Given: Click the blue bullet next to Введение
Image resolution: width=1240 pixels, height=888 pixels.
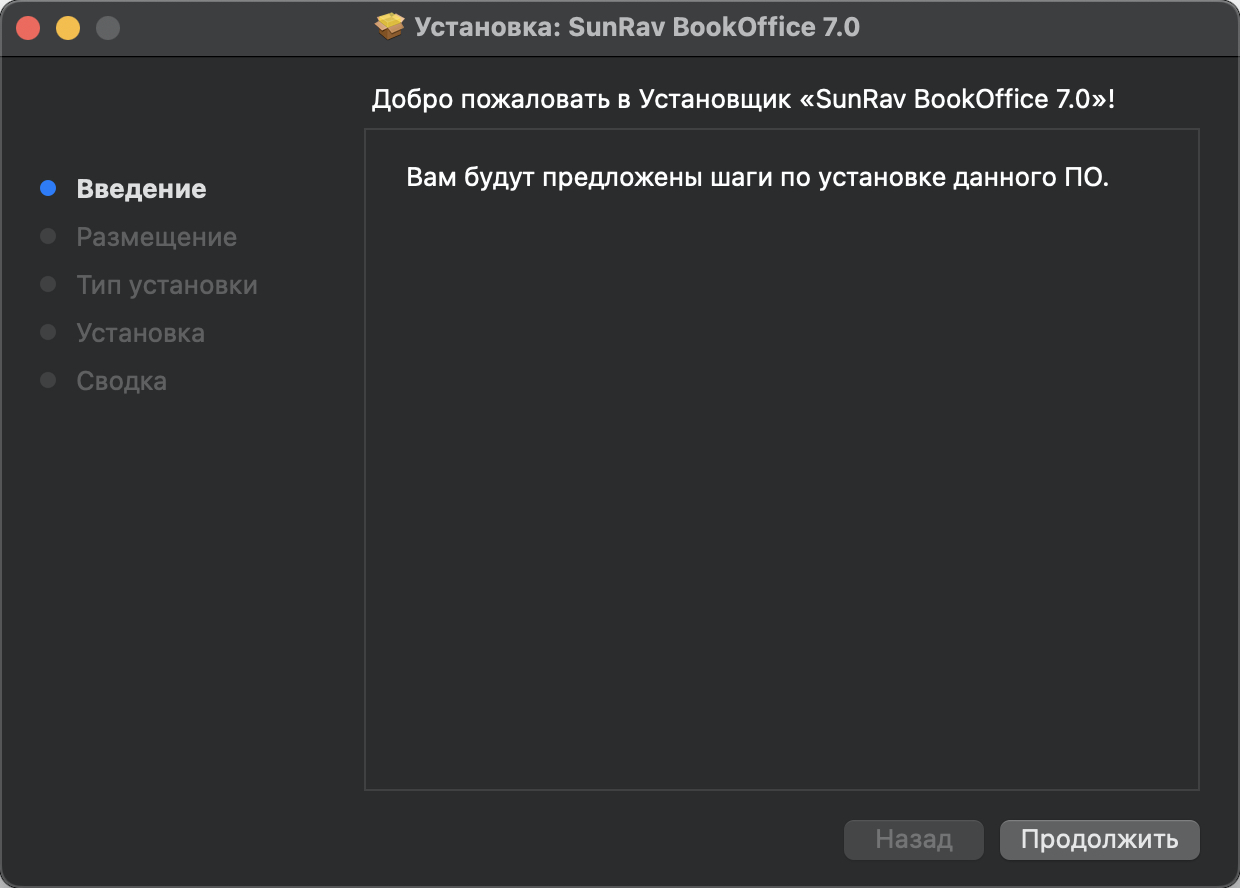Looking at the screenshot, I should (x=48, y=188).
